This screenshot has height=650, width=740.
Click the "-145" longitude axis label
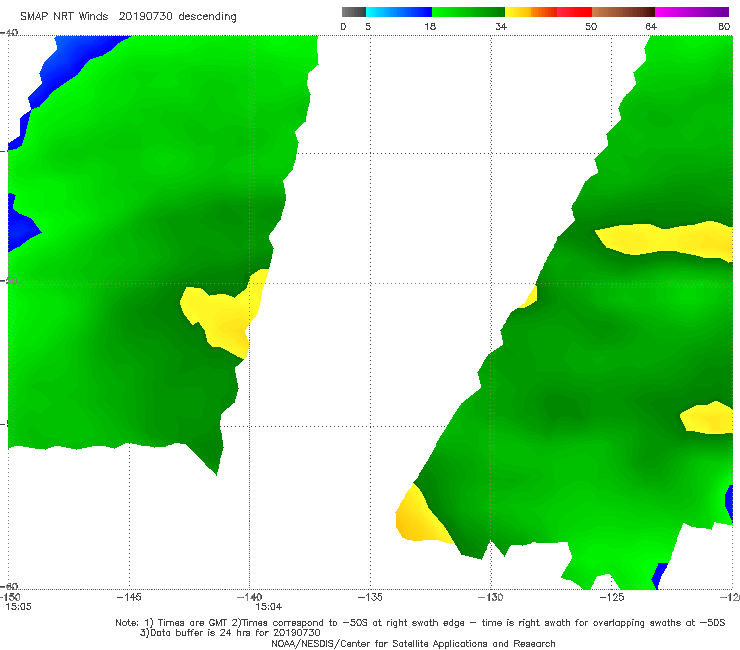[129, 597]
